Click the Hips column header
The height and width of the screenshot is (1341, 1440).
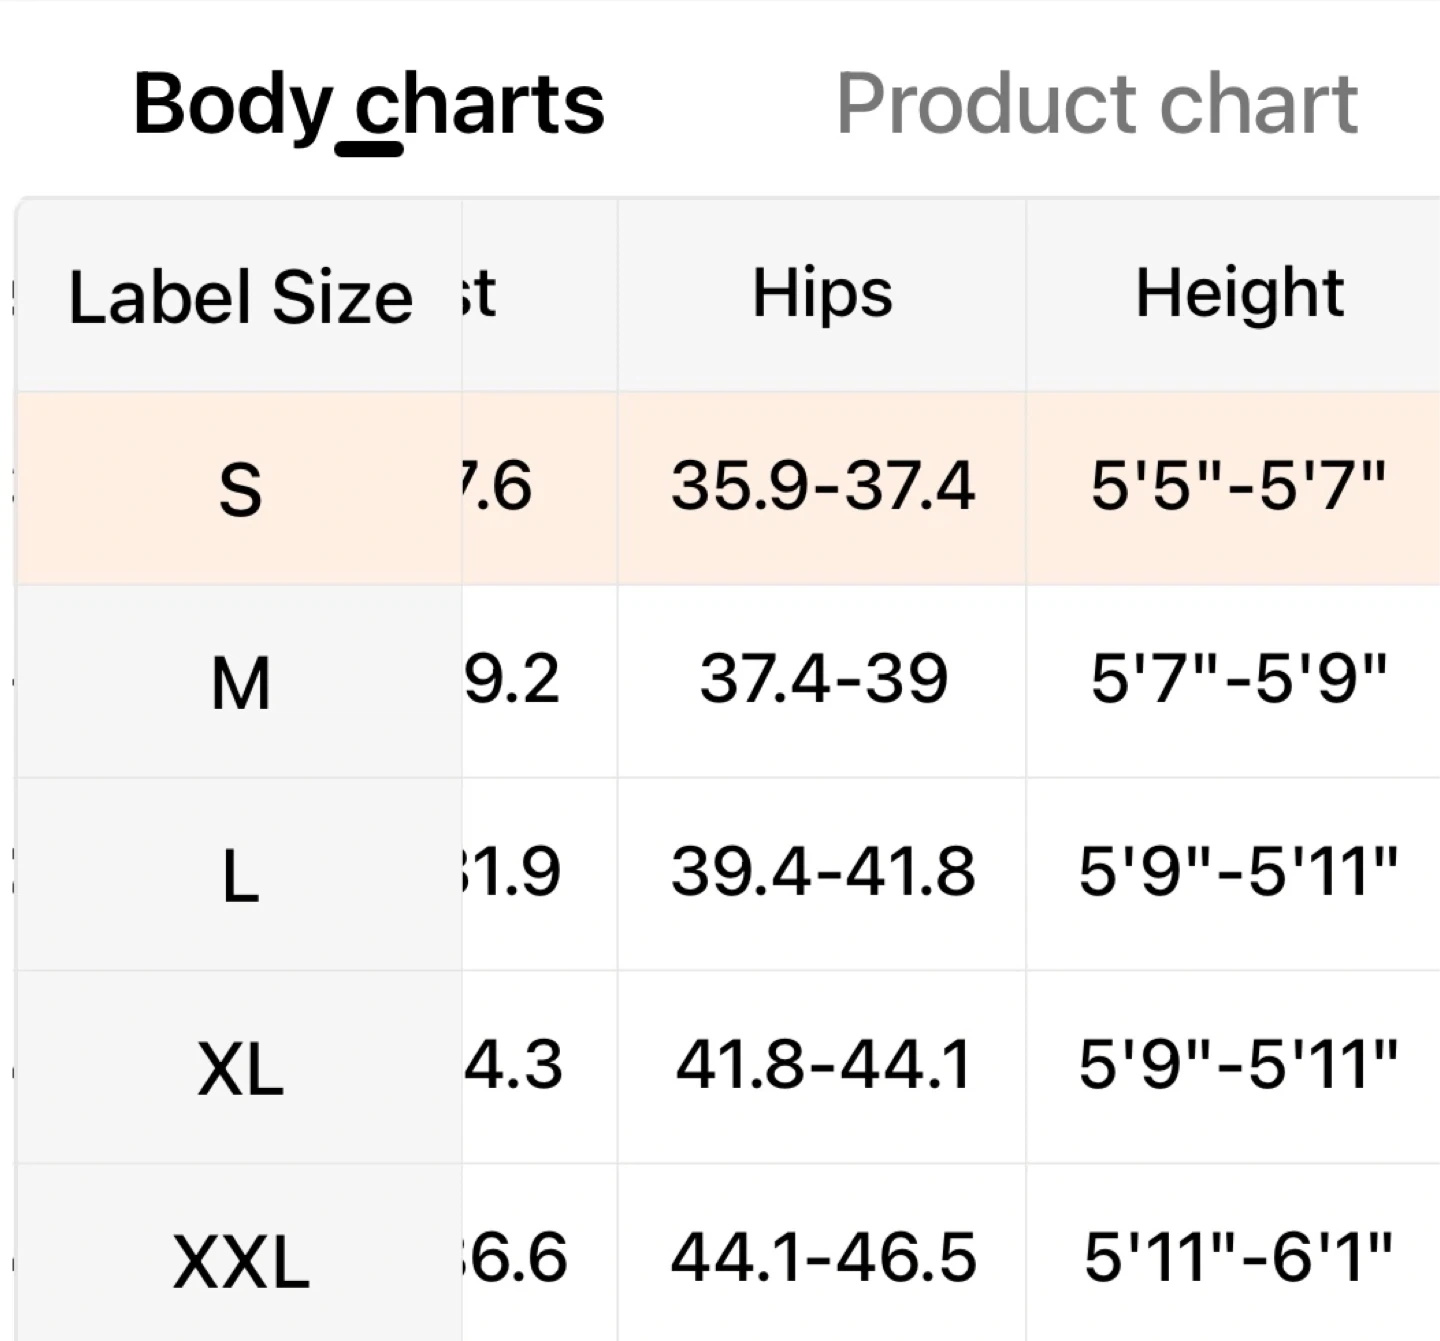click(822, 294)
